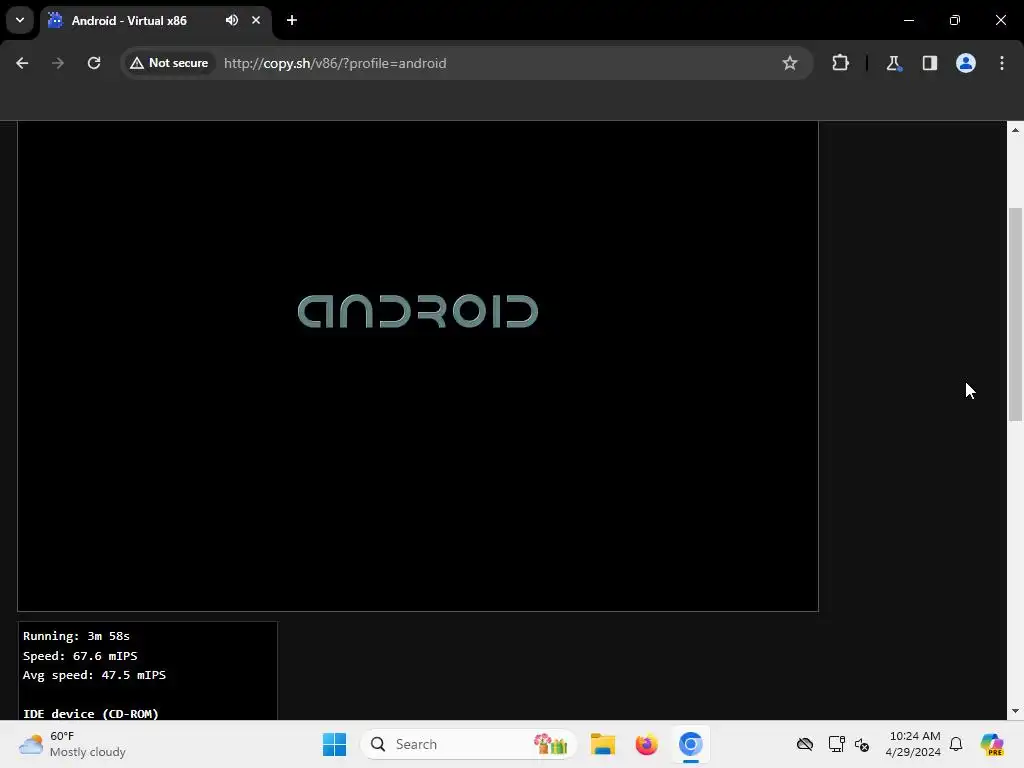Viewport: 1024px width, 768px height.
Task: Select the Android - Virtual x86 tab
Action: pyautogui.click(x=155, y=20)
